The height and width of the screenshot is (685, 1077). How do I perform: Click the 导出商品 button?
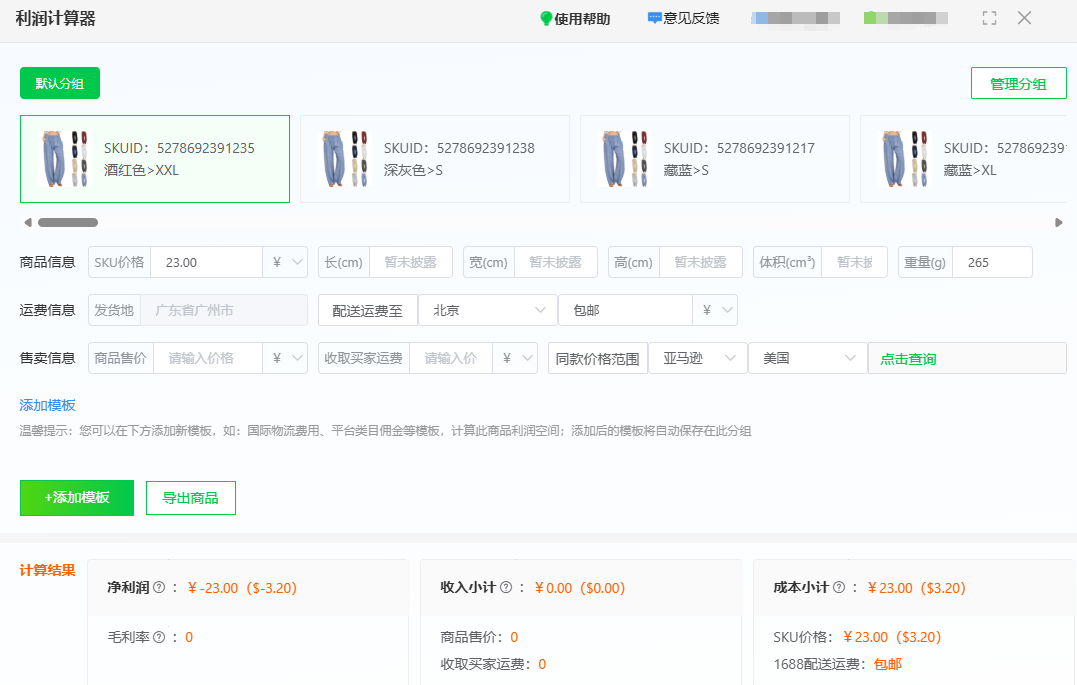(x=190, y=497)
